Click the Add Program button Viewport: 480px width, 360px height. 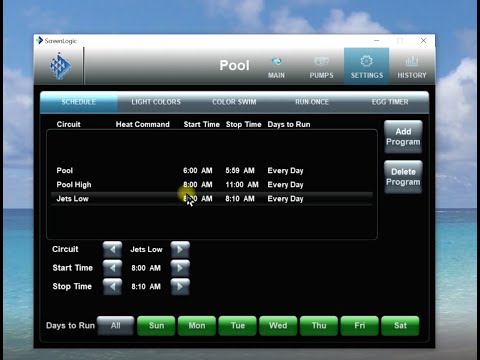point(403,137)
